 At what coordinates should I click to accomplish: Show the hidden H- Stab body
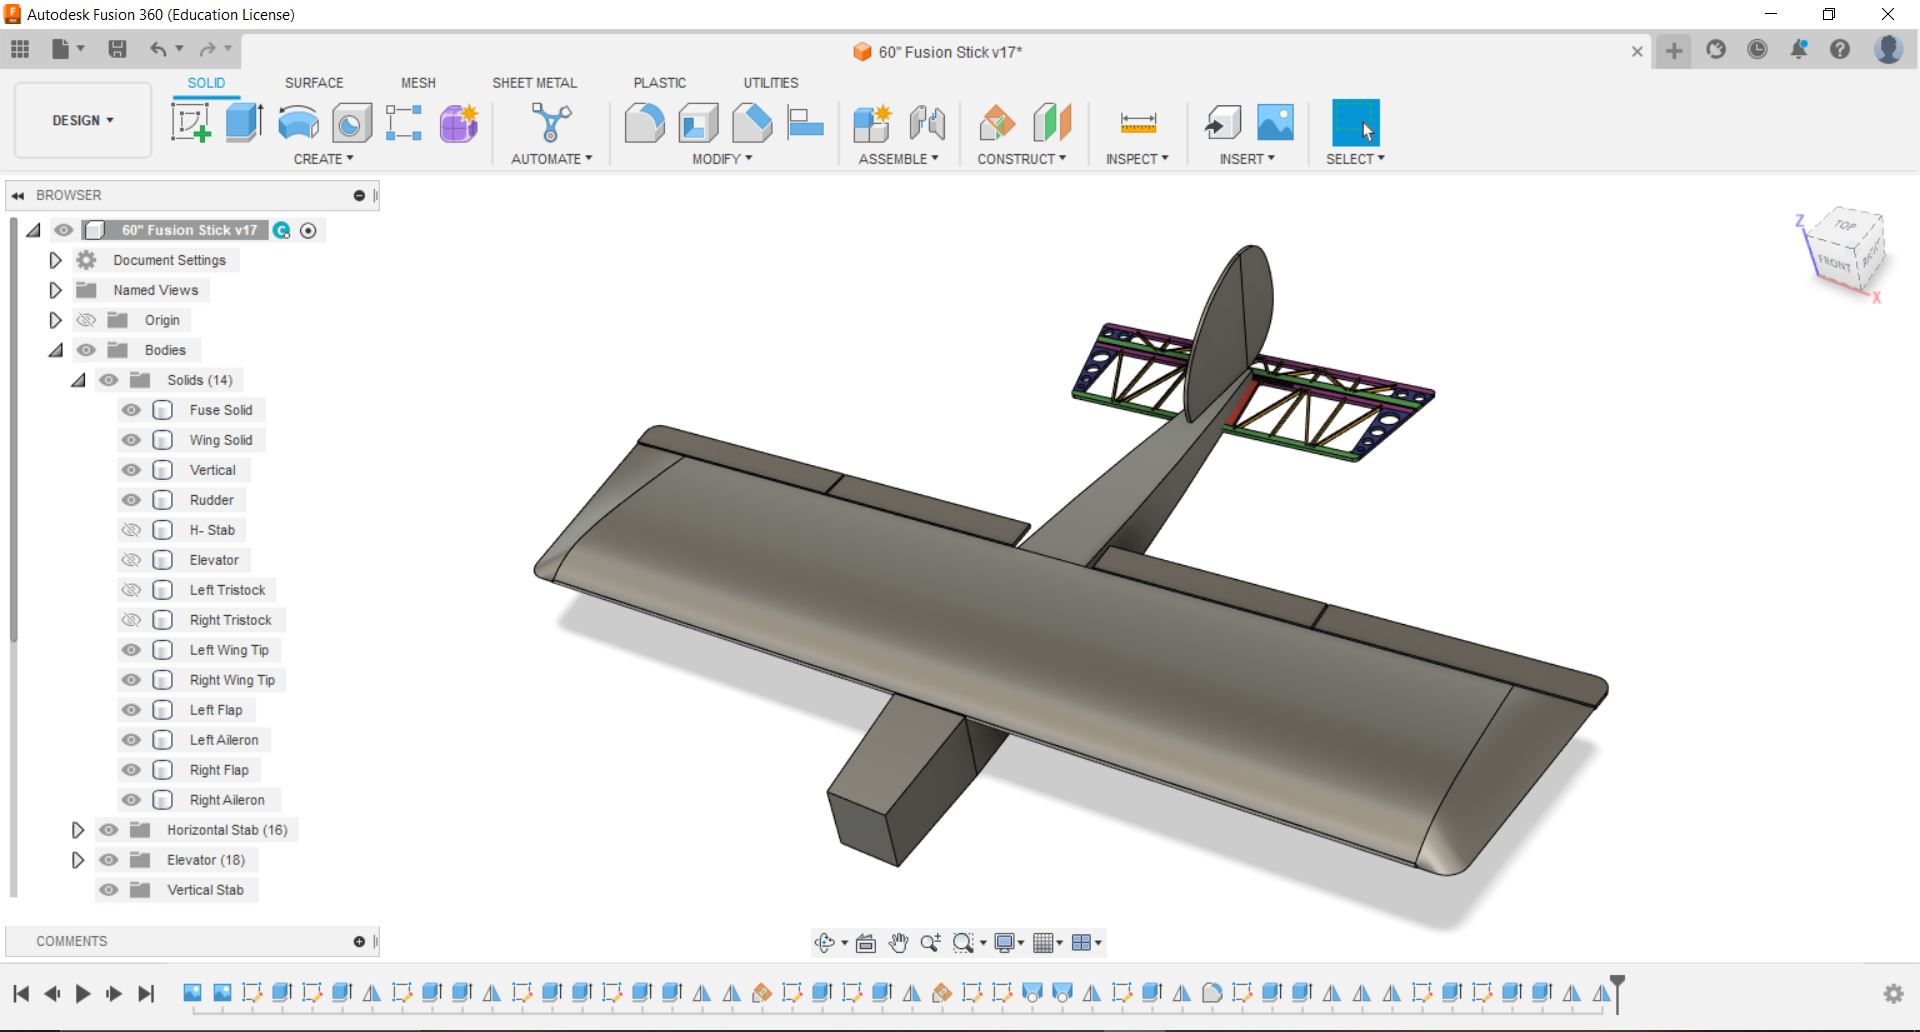[x=131, y=530]
